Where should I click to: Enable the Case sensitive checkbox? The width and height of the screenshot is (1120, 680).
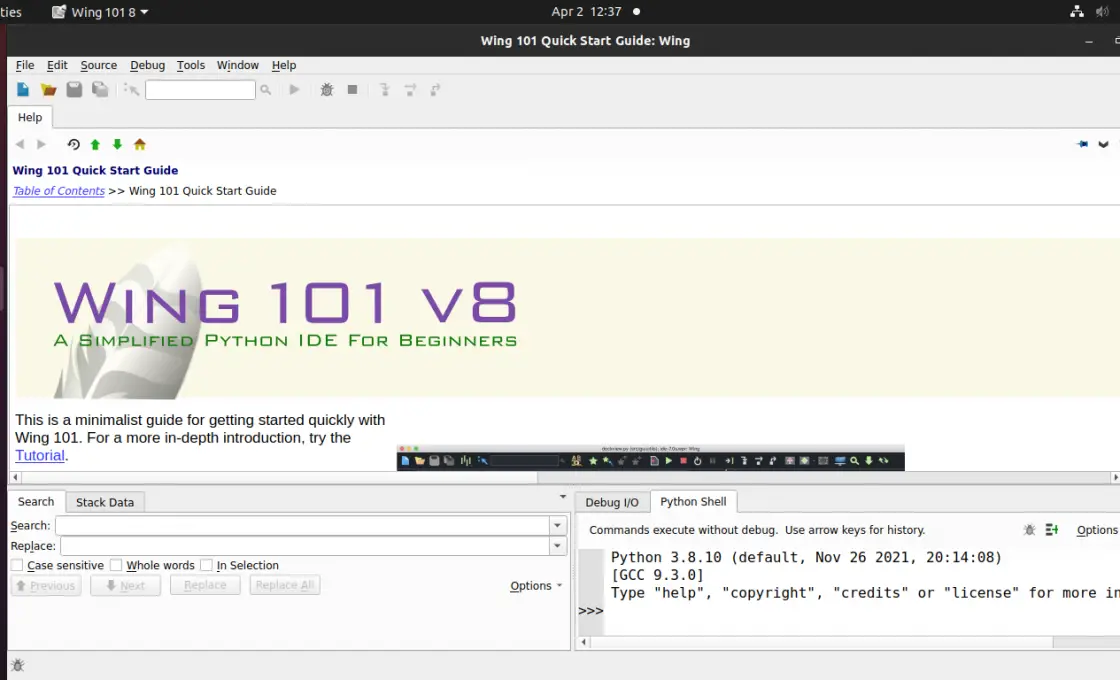pos(17,565)
